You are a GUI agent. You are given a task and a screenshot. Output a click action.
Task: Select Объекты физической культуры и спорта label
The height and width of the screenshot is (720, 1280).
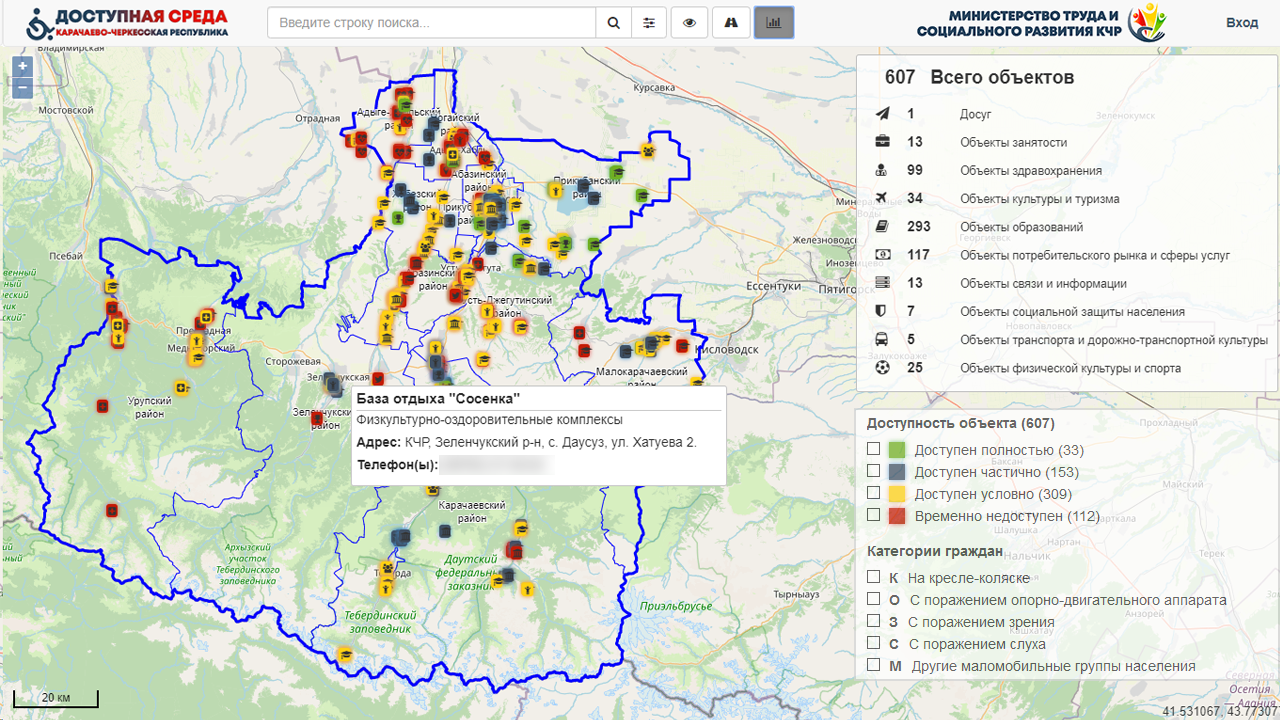coord(1070,368)
